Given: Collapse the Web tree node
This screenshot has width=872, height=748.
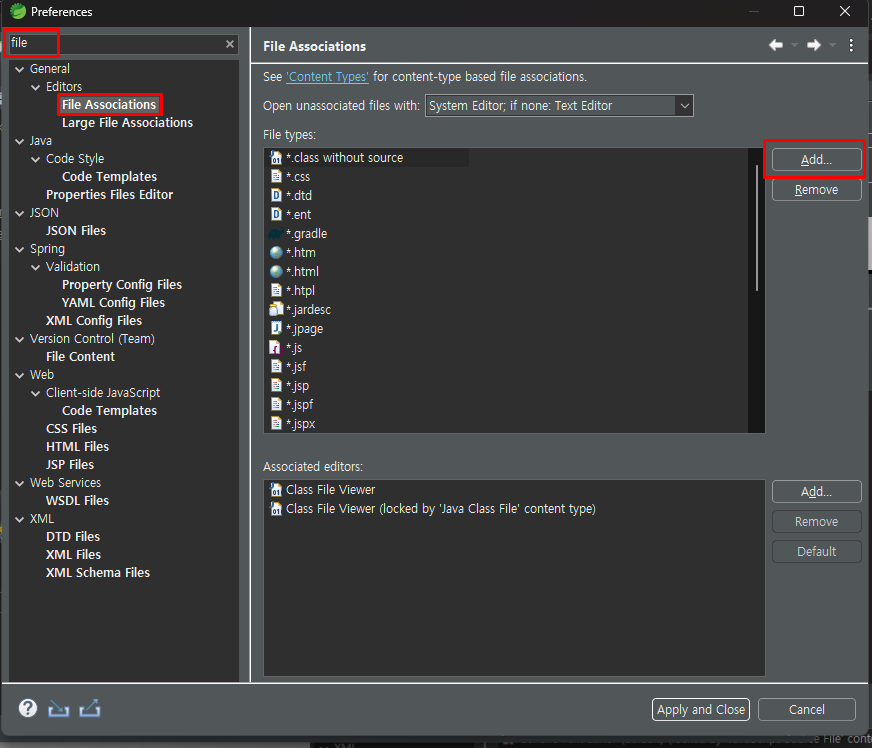Looking at the screenshot, I should click(20, 375).
